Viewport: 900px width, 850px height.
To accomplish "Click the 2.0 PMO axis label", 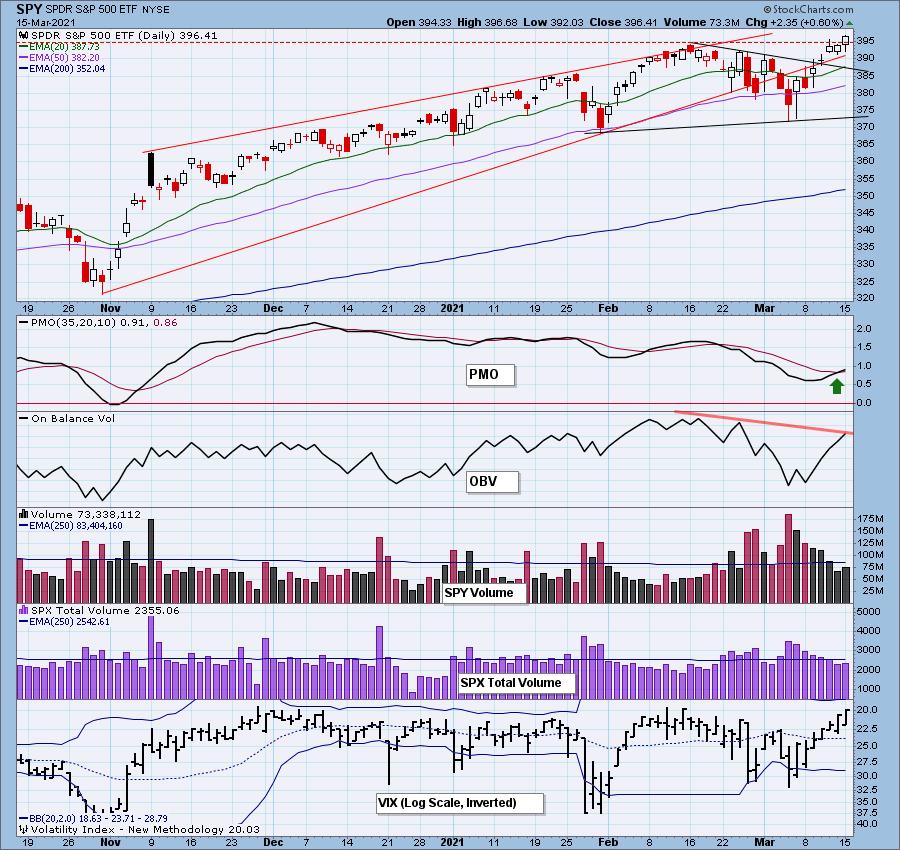I will 864,329.
